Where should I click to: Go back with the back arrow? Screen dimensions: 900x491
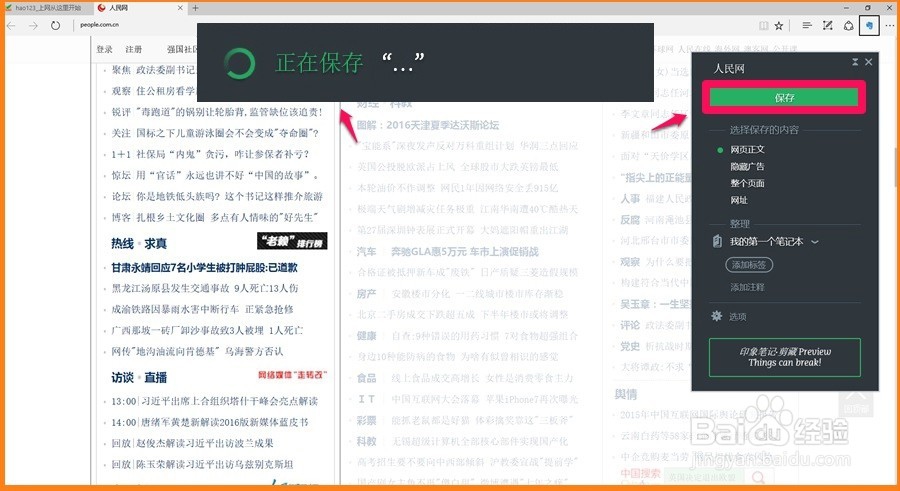11,25
